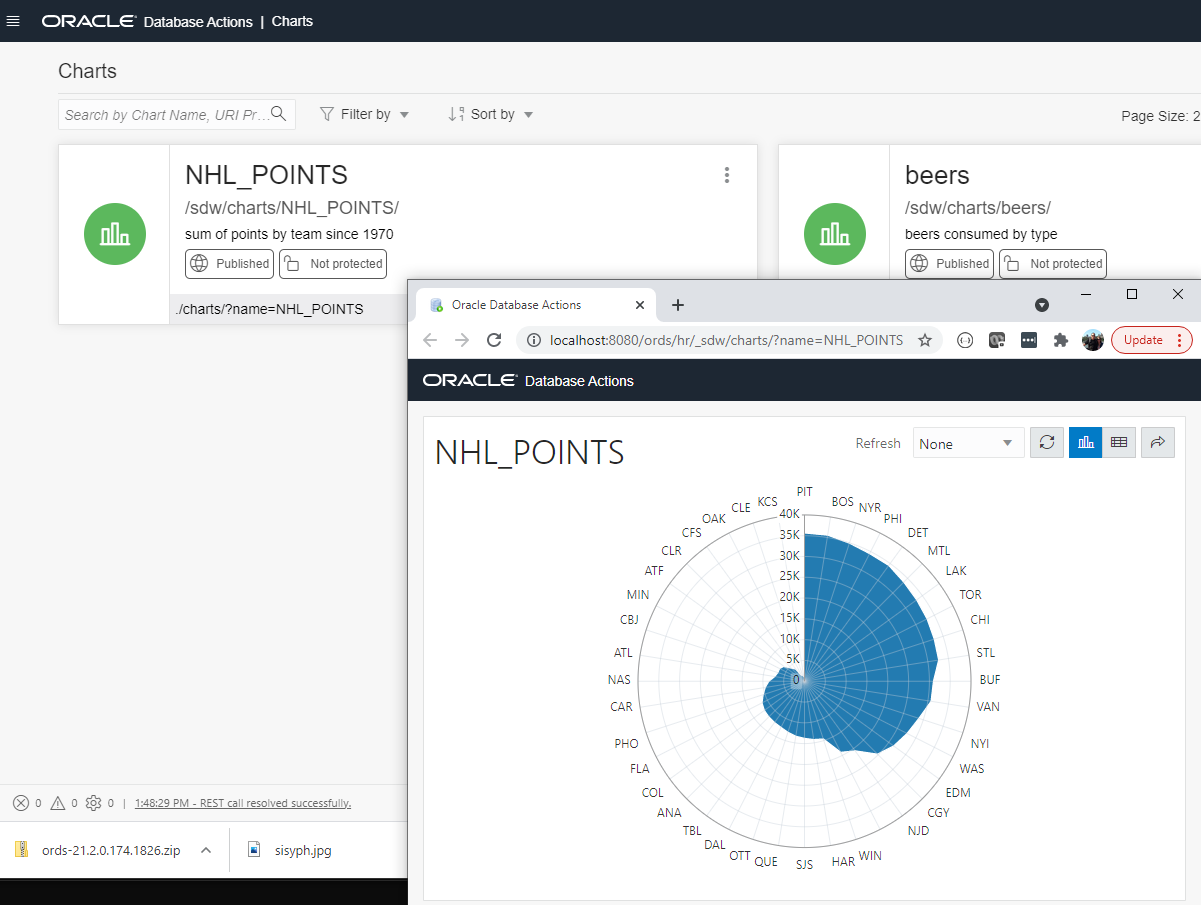Click the Not protected badge on NHL_POINTS card
The width and height of the screenshot is (1201, 905).
pyautogui.click(x=333, y=264)
